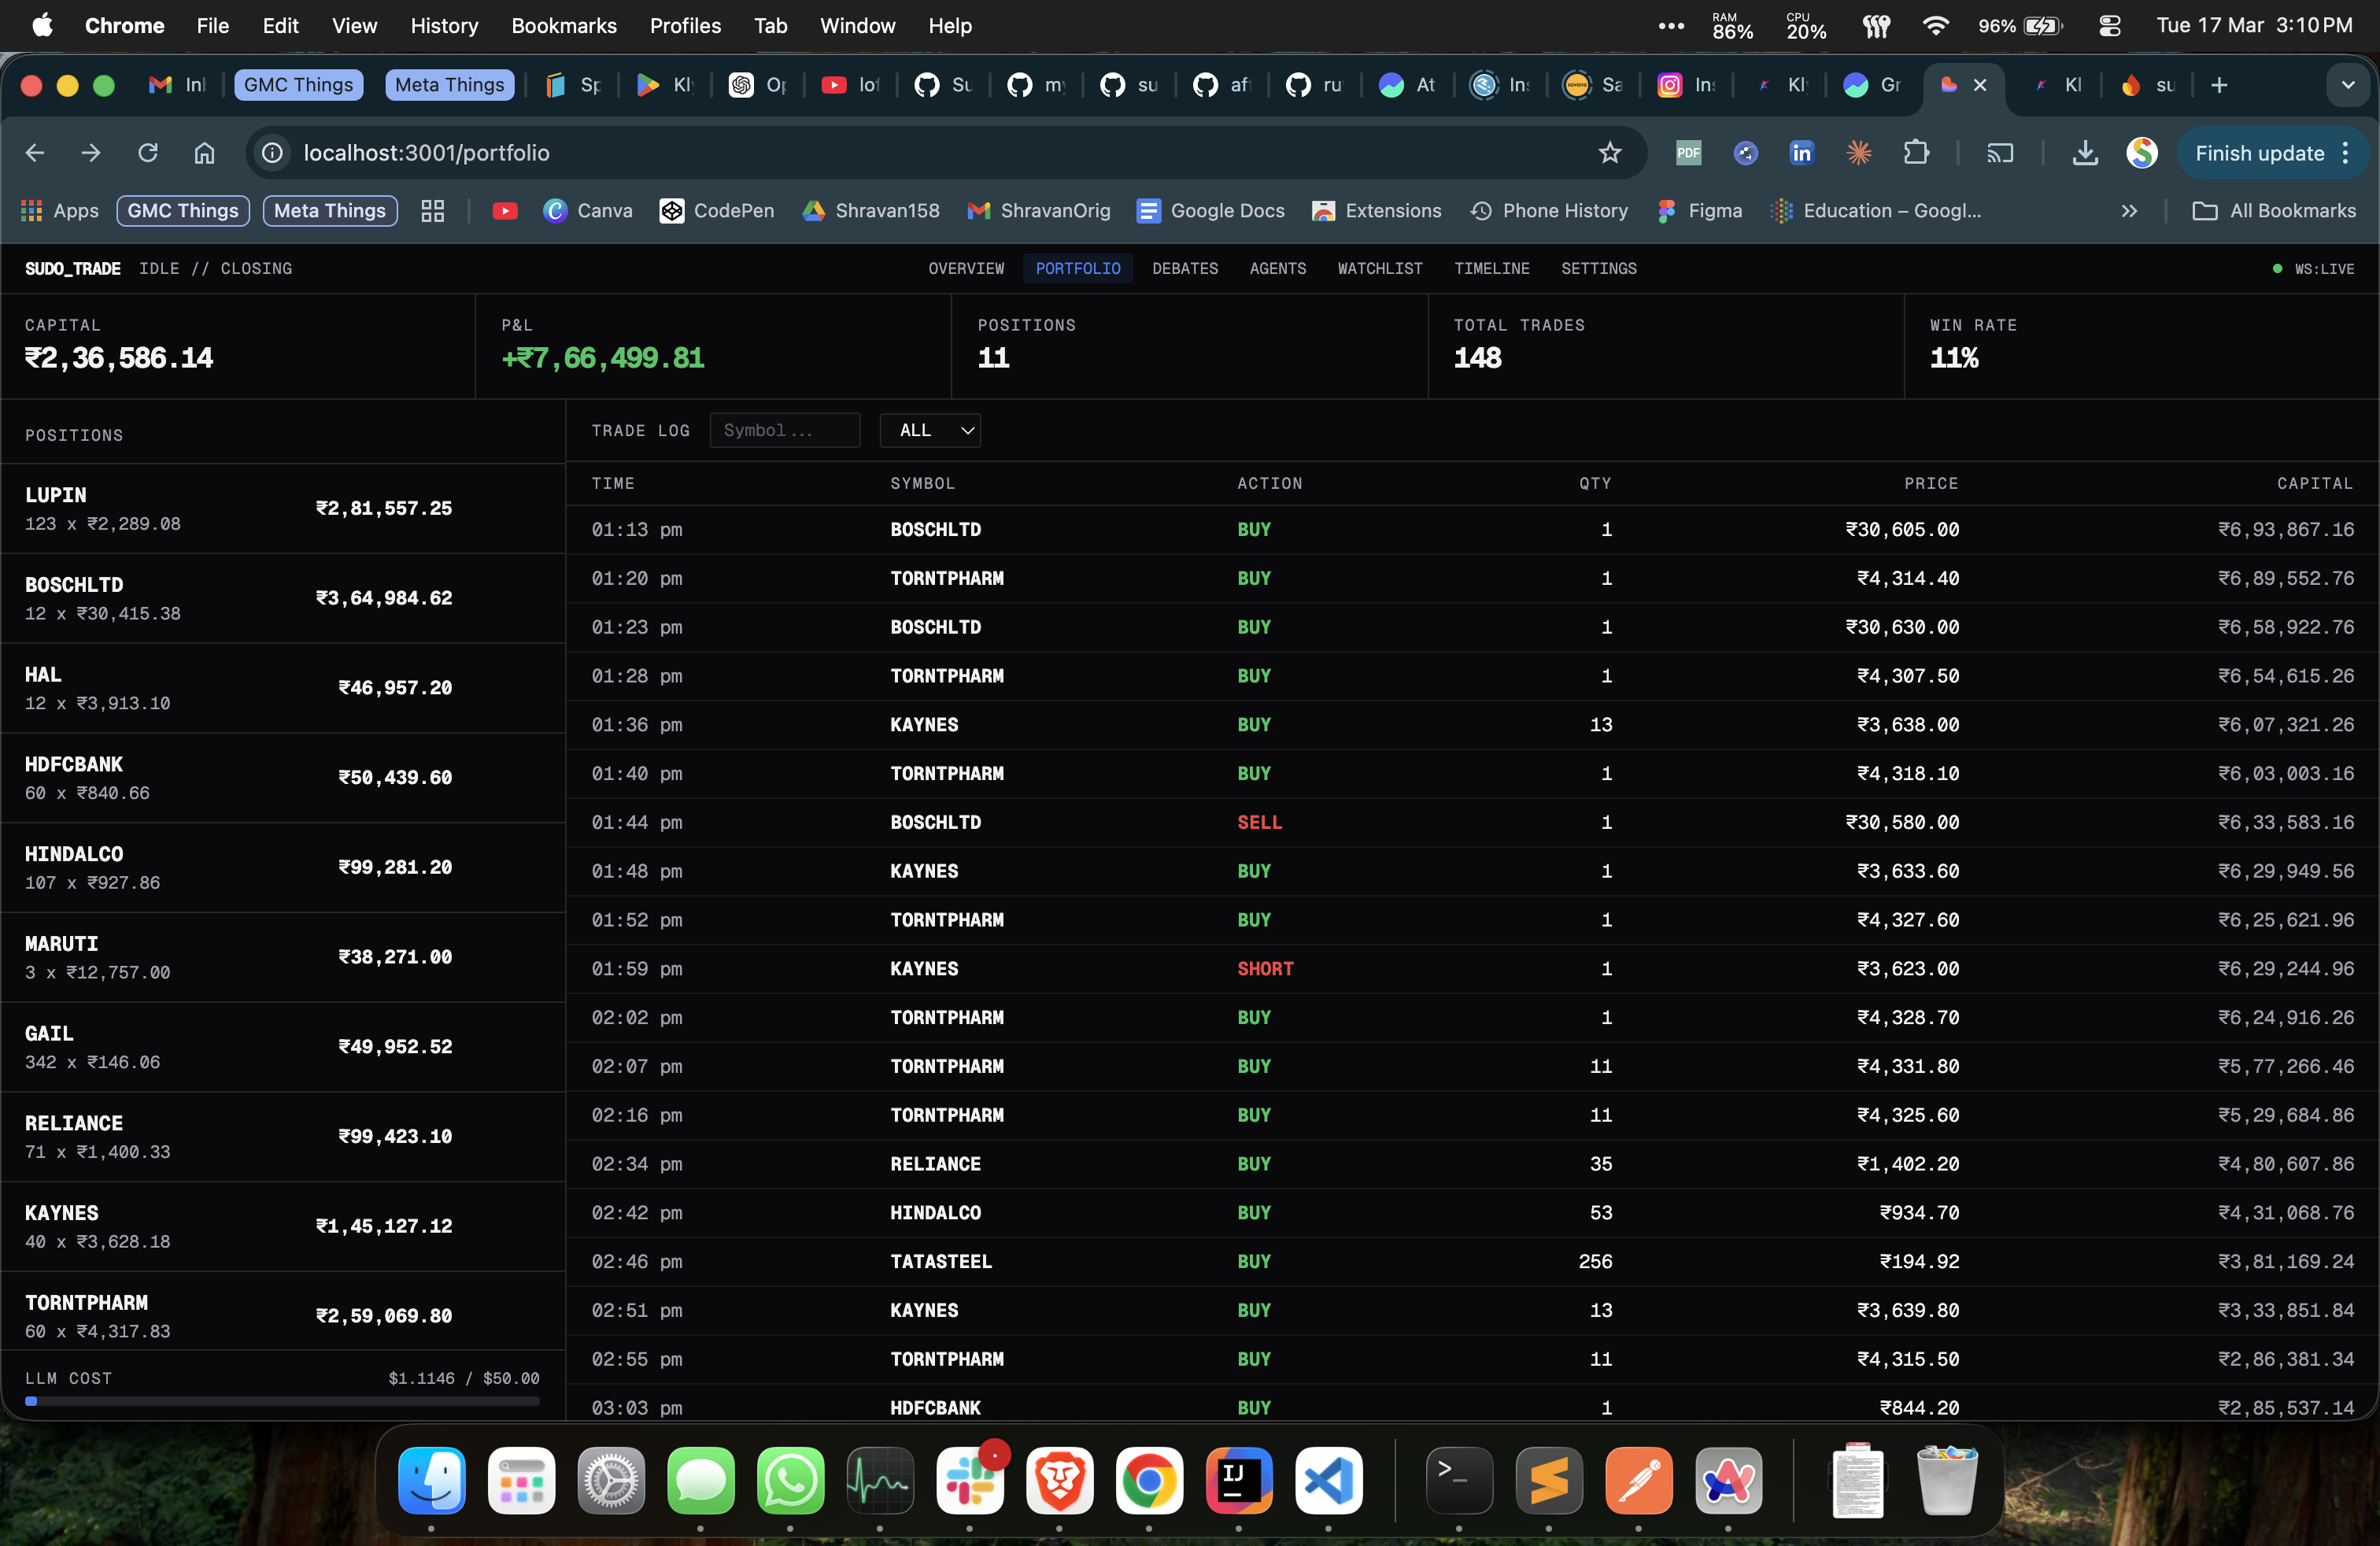Open Terminal from the dock
Image resolution: width=2380 pixels, height=1546 pixels.
(x=1459, y=1480)
